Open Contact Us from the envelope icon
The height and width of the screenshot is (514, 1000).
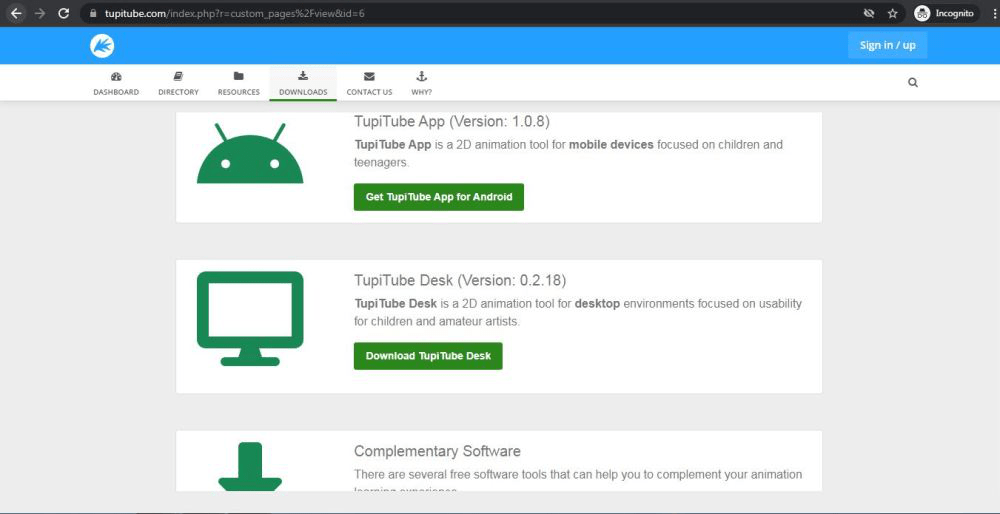pos(369,77)
